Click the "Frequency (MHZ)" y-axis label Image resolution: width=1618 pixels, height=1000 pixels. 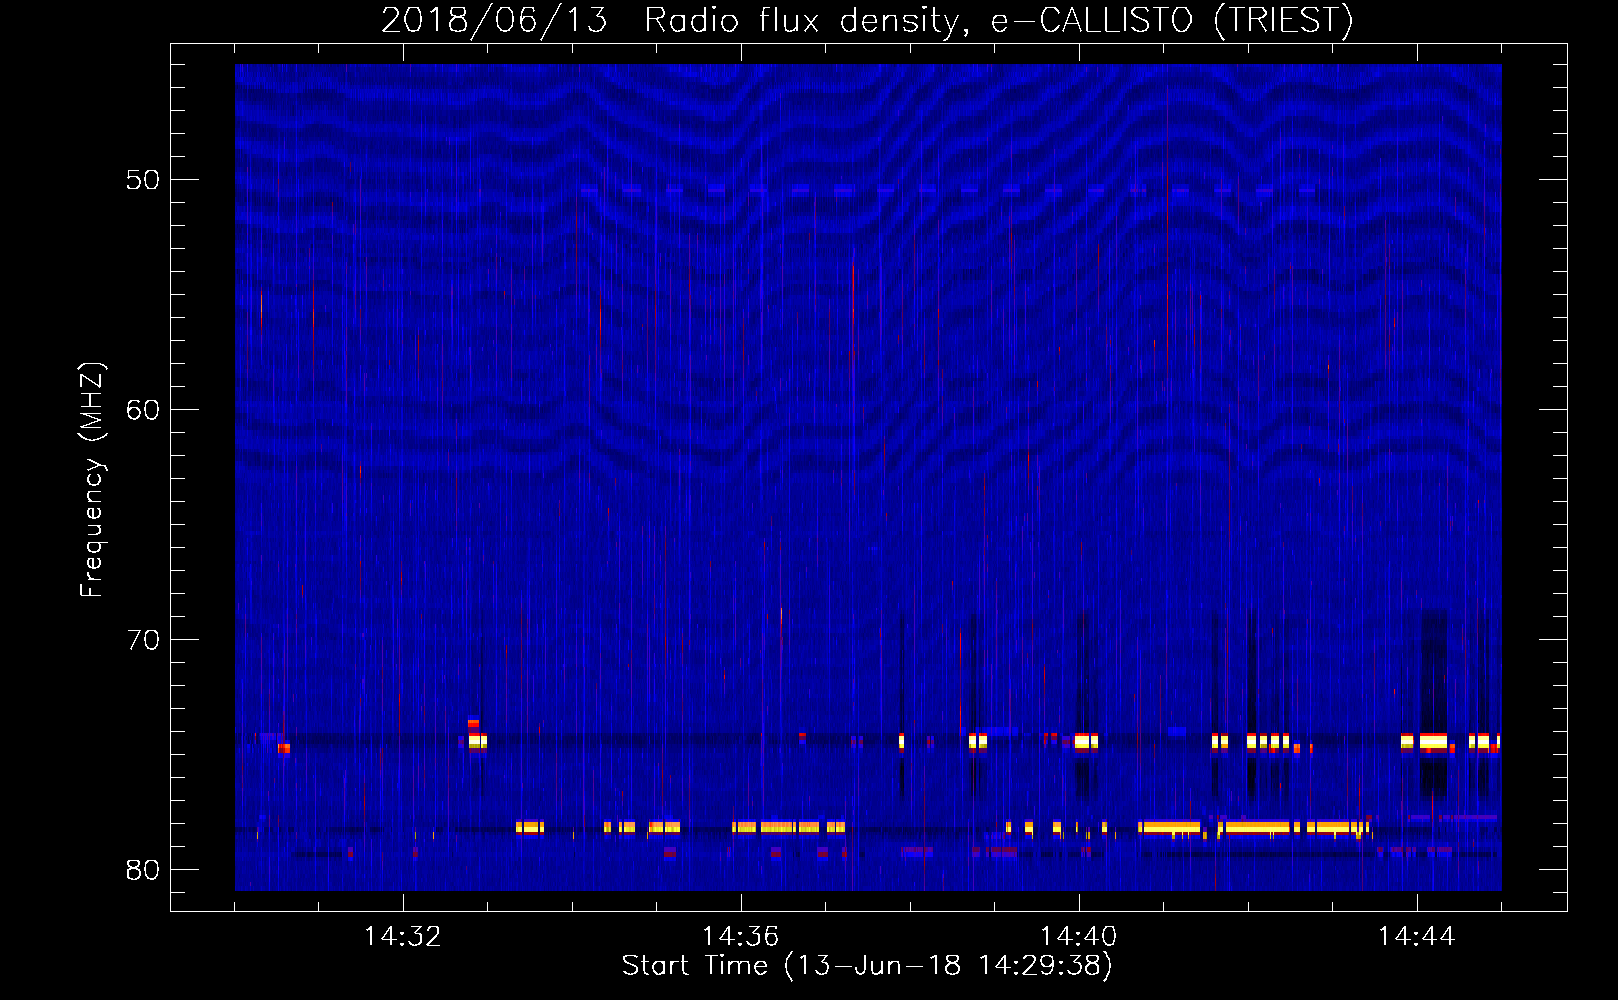(91, 480)
